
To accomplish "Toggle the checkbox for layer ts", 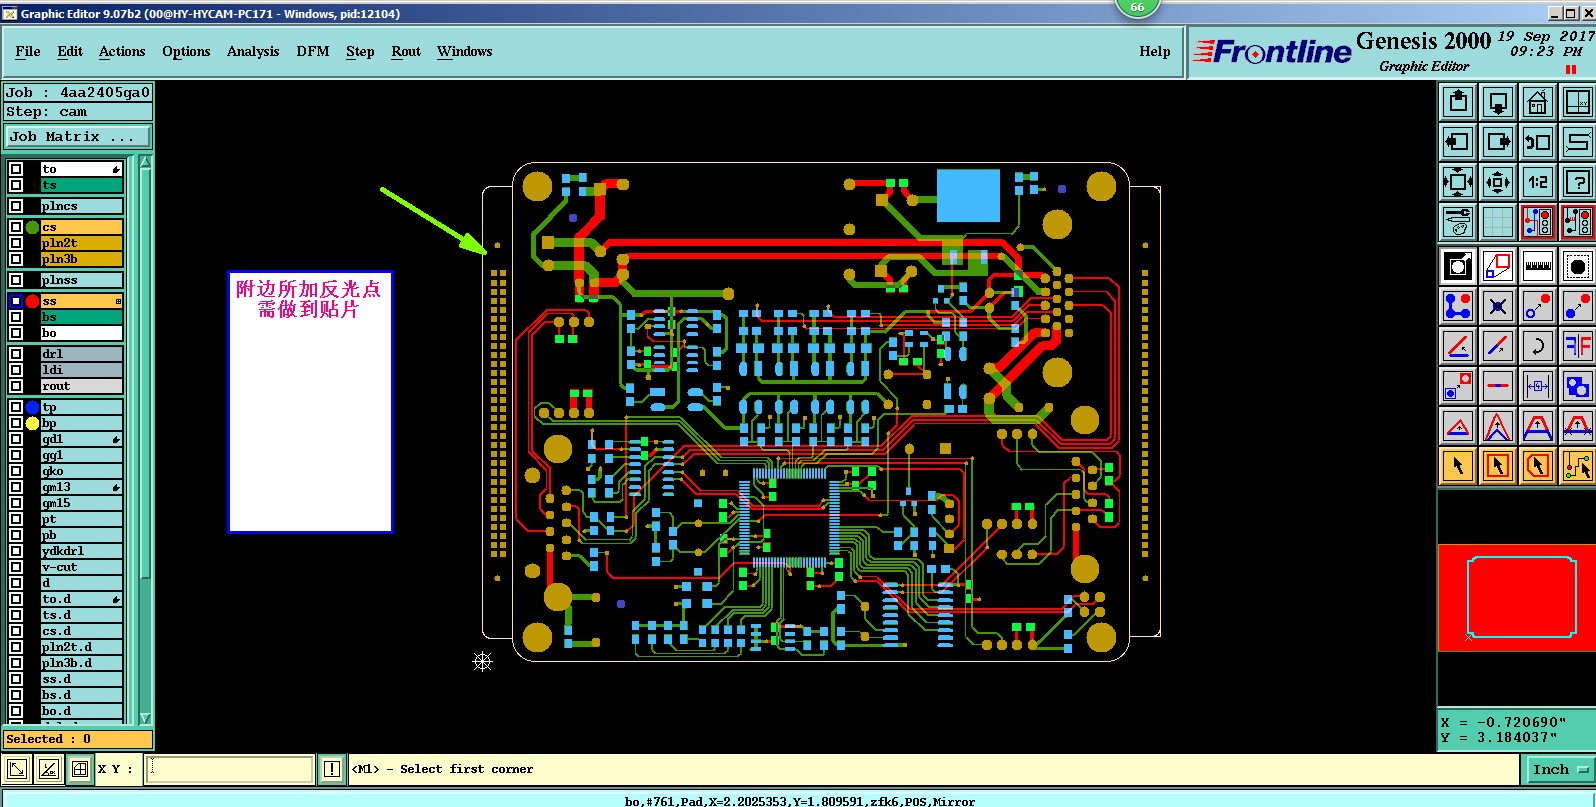I will coord(16,185).
